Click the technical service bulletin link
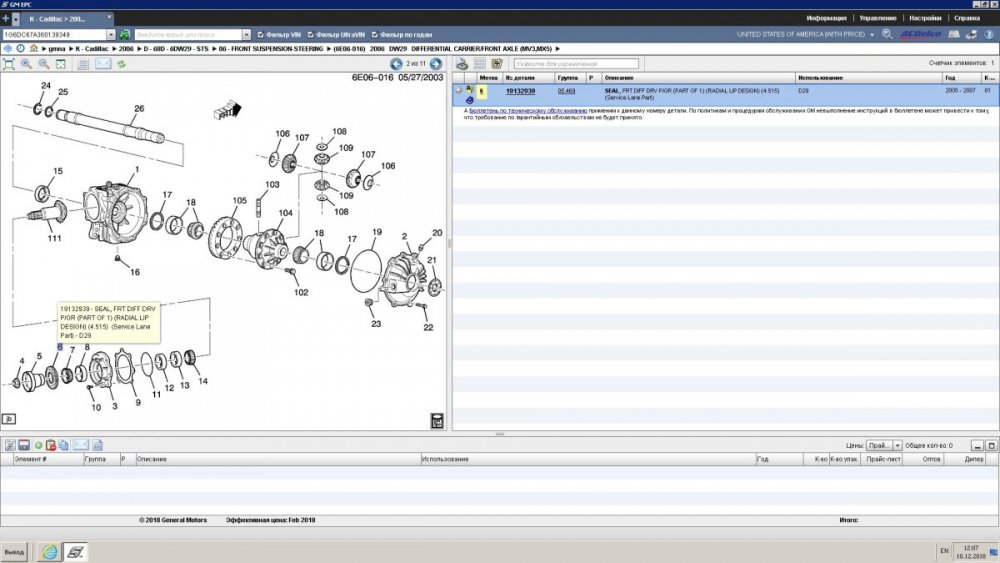 tap(528, 110)
